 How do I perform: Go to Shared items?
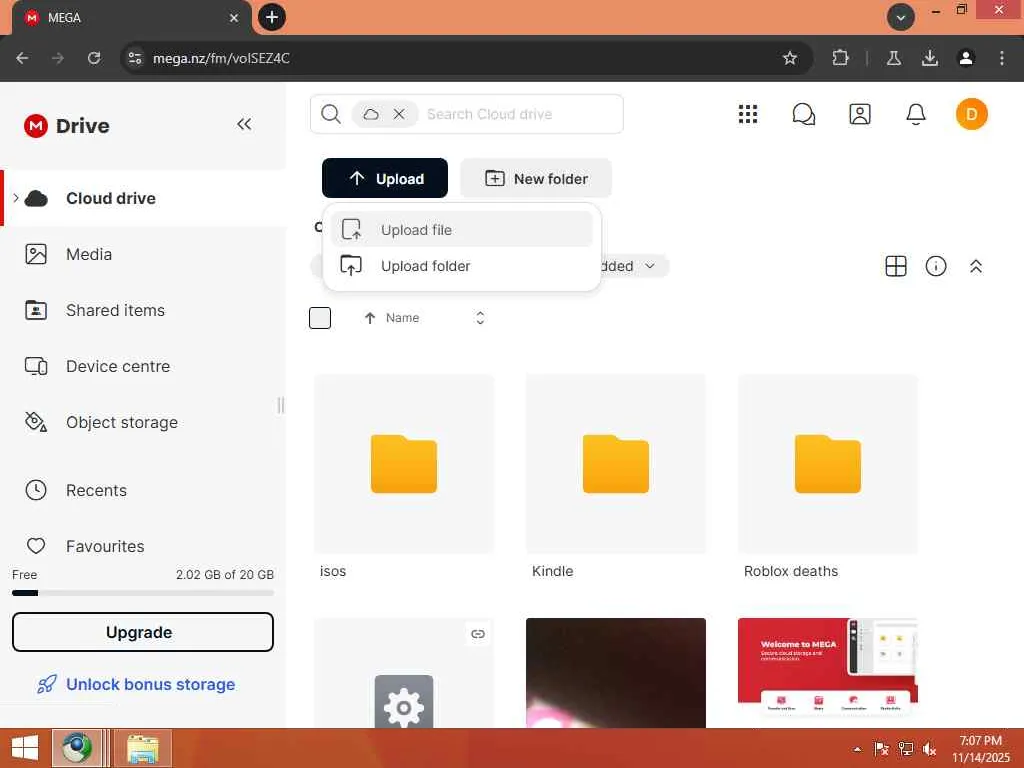[115, 310]
